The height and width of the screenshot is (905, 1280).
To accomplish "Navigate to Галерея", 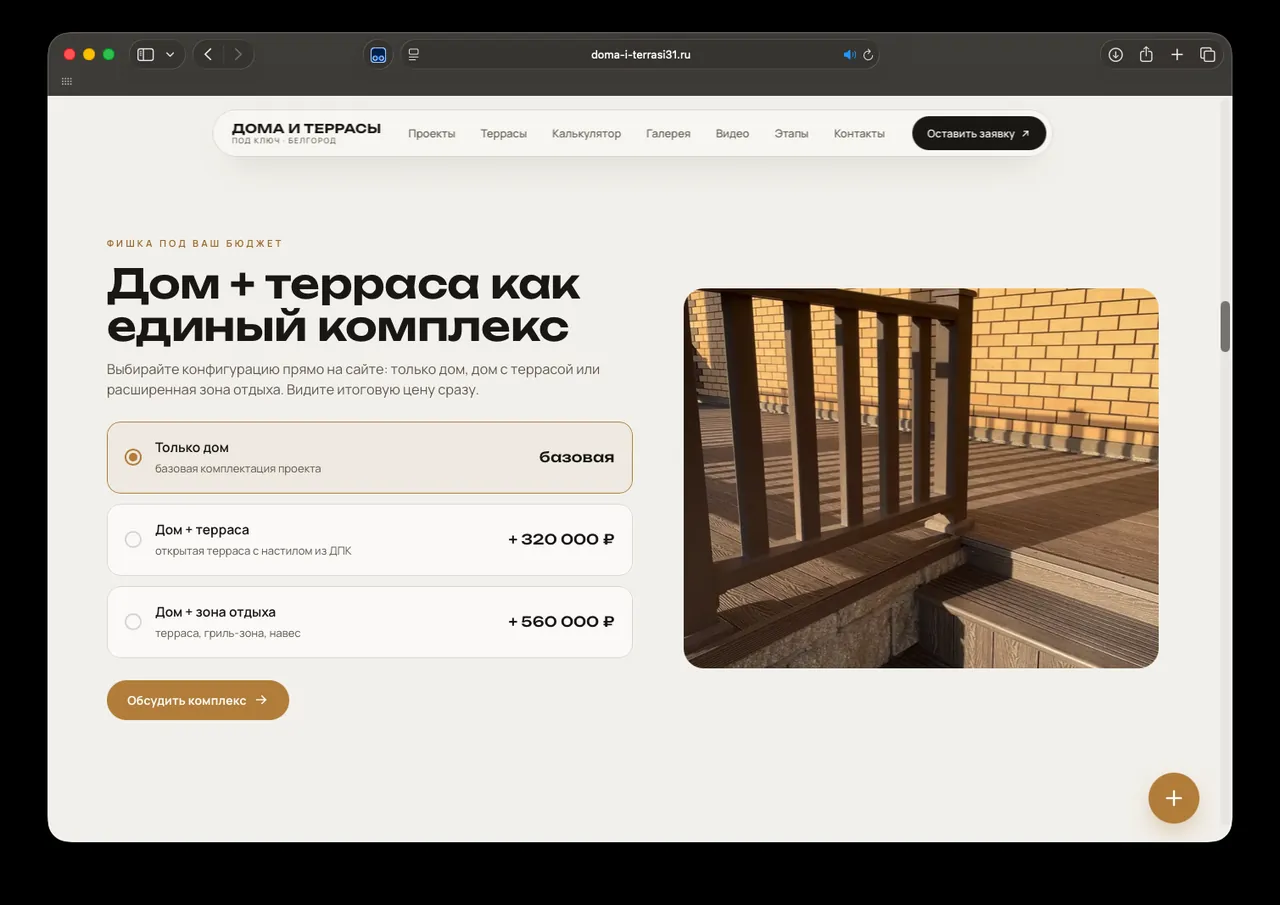I will 668,134.
